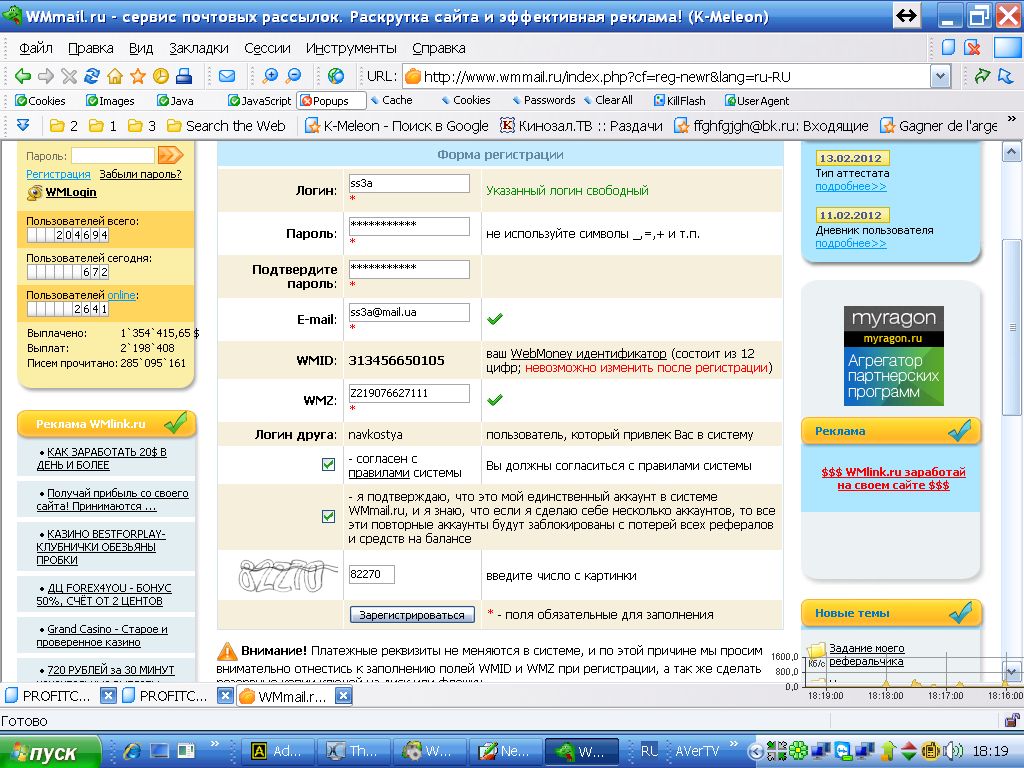Click the Mail envelope icon

(x=227, y=76)
